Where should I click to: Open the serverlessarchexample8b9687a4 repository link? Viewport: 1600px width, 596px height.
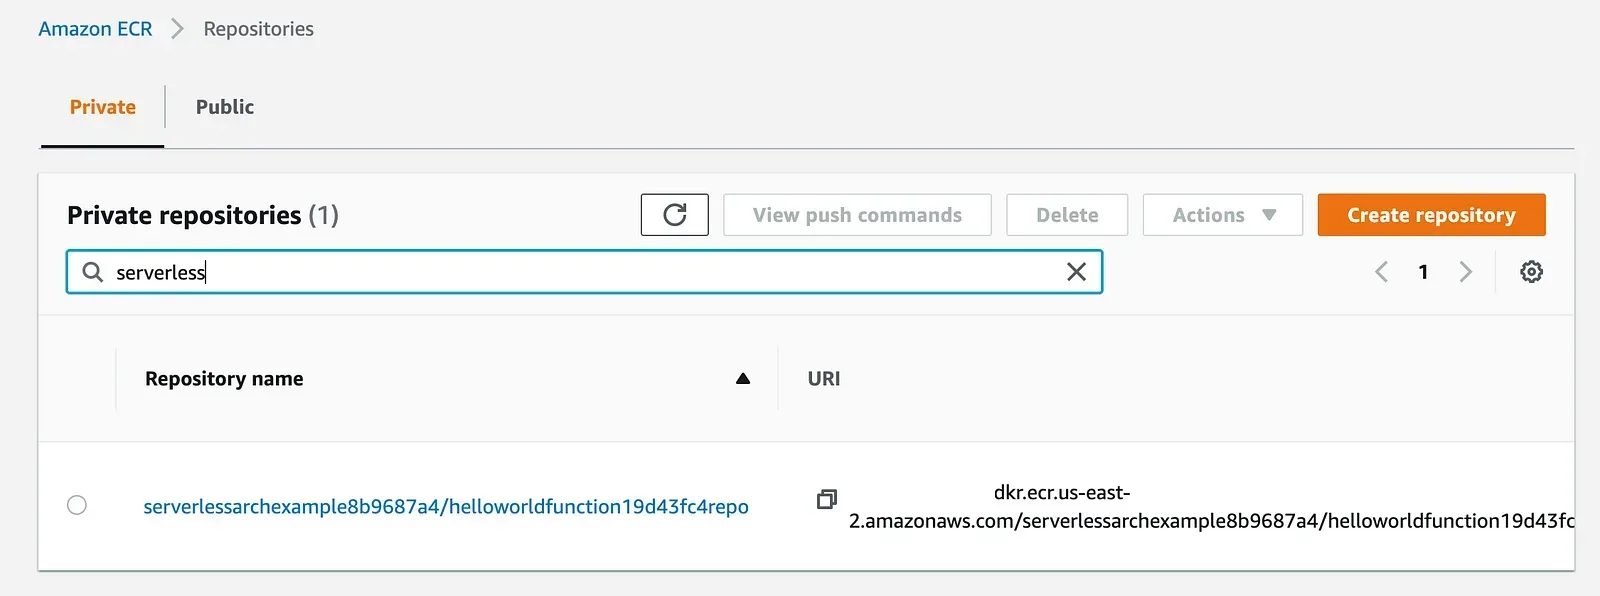pyautogui.click(x=446, y=507)
